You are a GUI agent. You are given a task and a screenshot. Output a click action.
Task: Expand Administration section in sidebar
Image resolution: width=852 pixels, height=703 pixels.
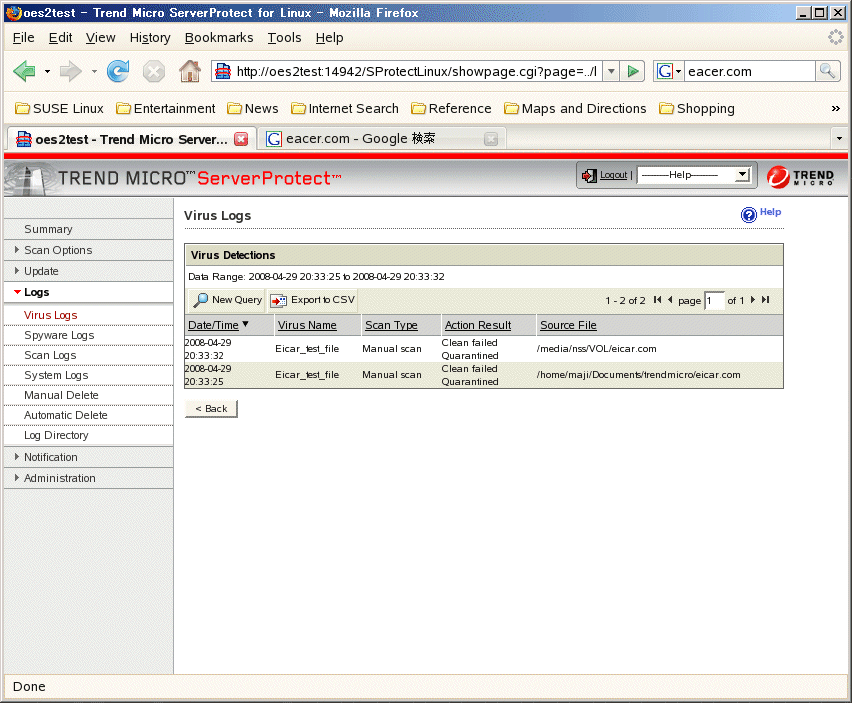click(60, 478)
